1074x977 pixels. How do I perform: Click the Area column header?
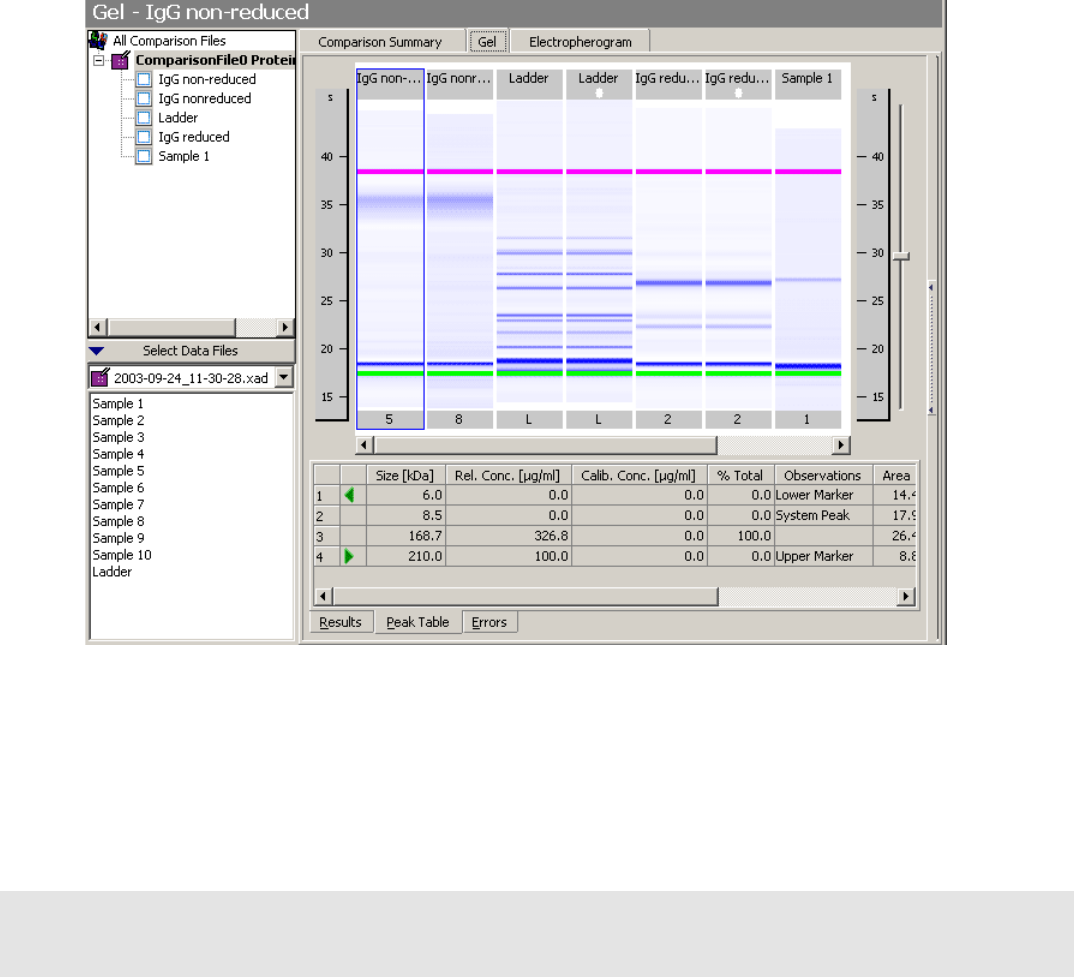895,475
